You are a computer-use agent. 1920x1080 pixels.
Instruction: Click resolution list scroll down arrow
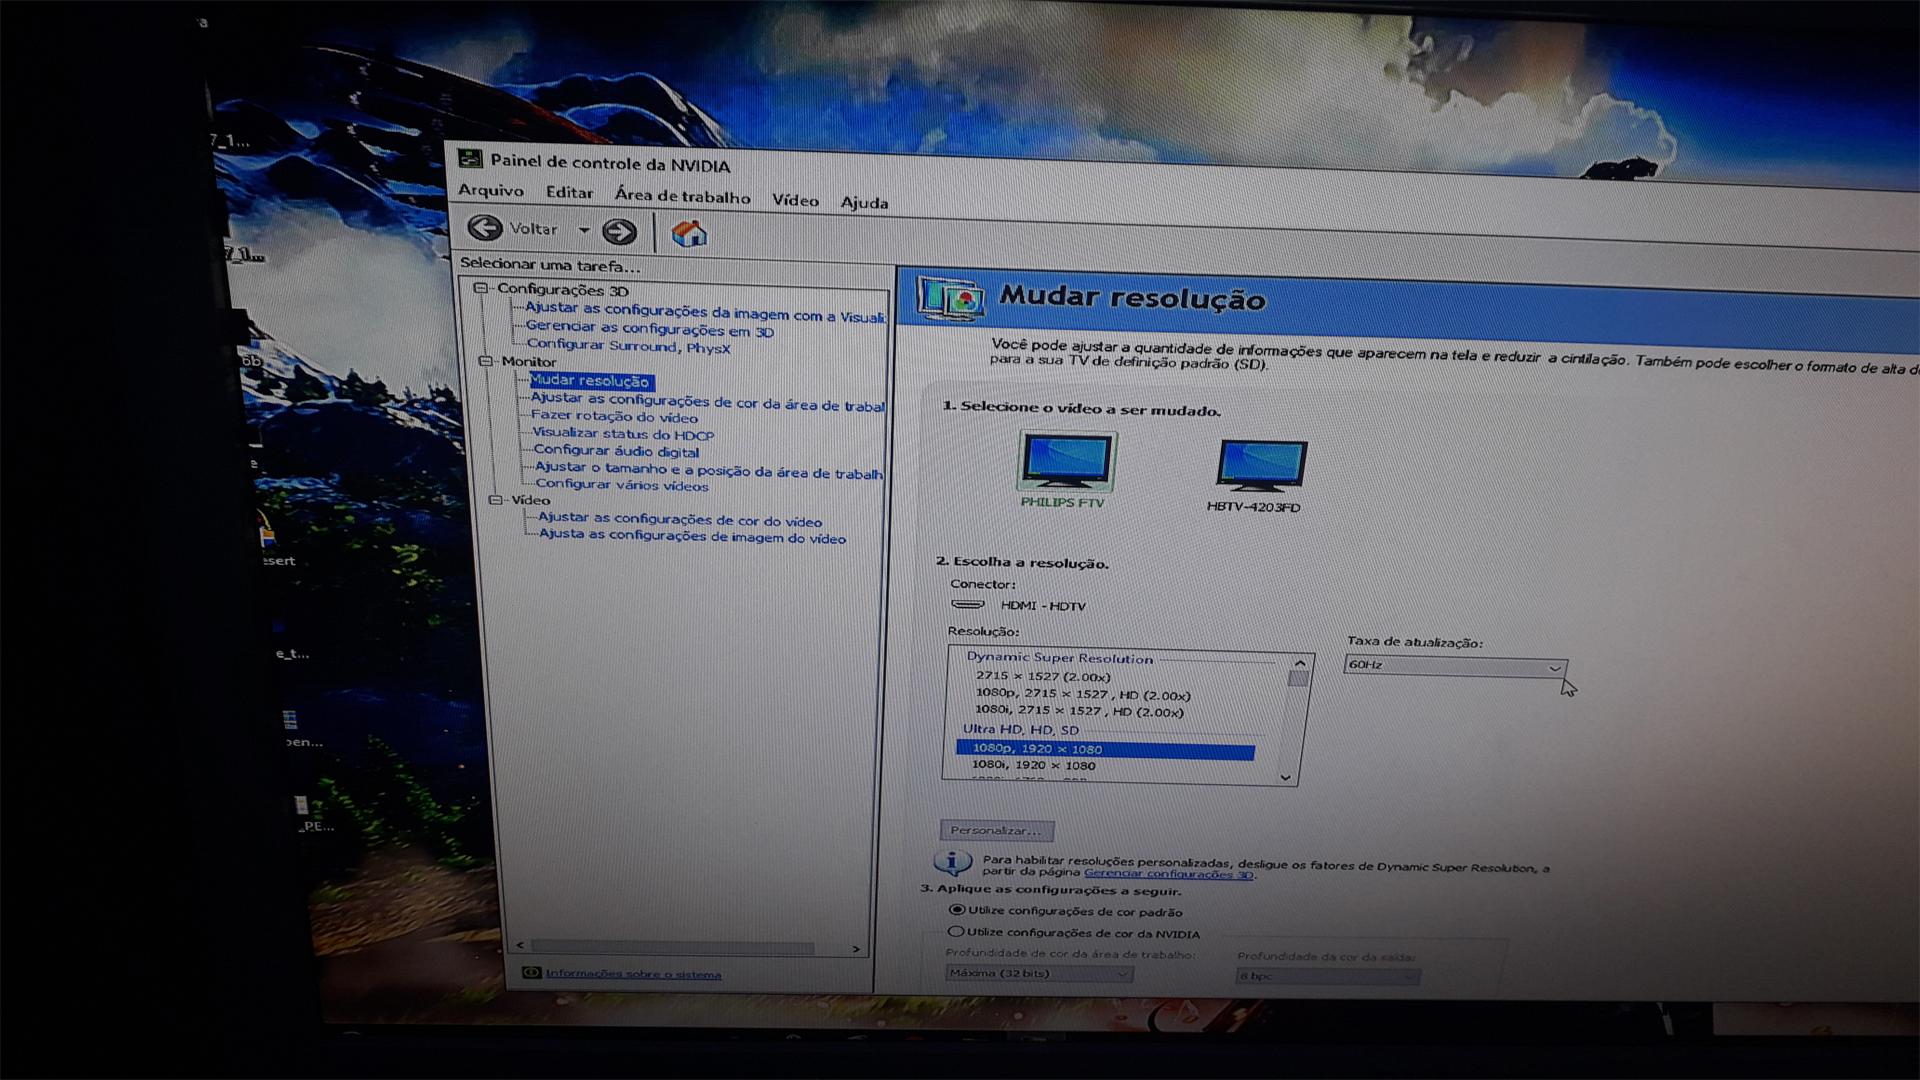point(1286,777)
